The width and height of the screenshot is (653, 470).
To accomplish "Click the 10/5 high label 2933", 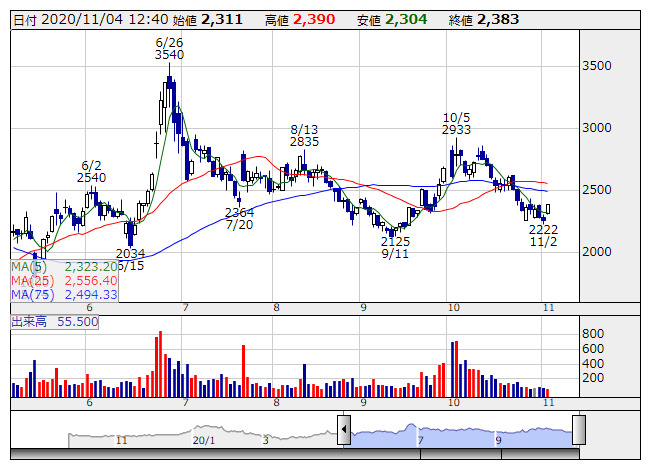I will 457,130.
